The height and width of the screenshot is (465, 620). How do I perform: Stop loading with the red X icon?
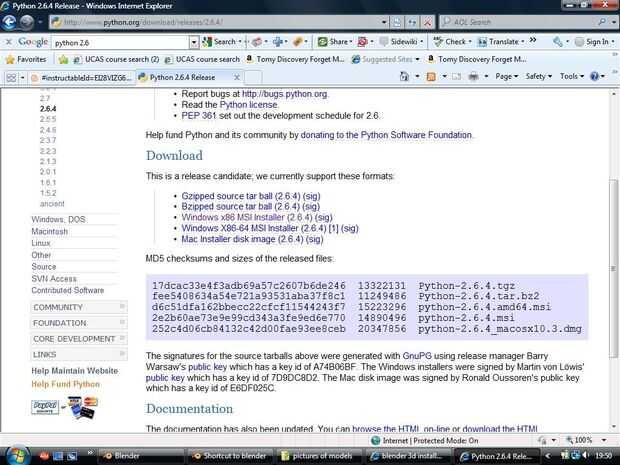(427, 22)
